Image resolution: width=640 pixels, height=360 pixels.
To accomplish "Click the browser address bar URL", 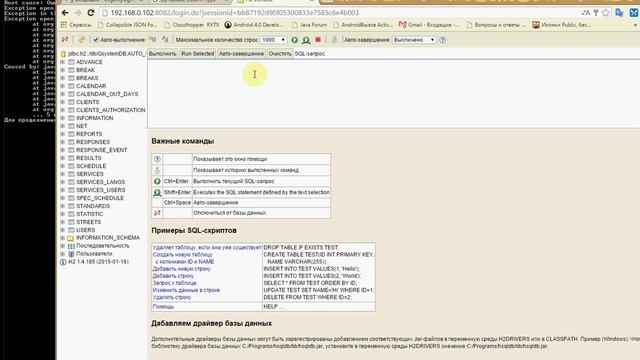I will pos(235,13).
